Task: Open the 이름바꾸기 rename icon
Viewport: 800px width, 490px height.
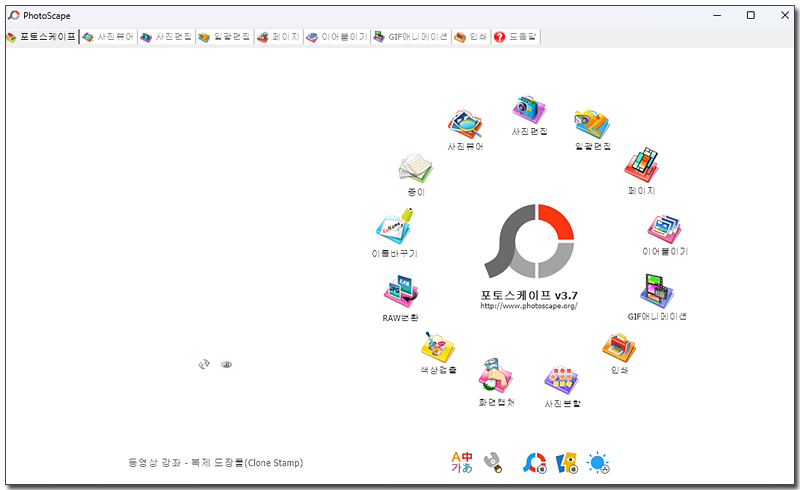Action: [394, 226]
